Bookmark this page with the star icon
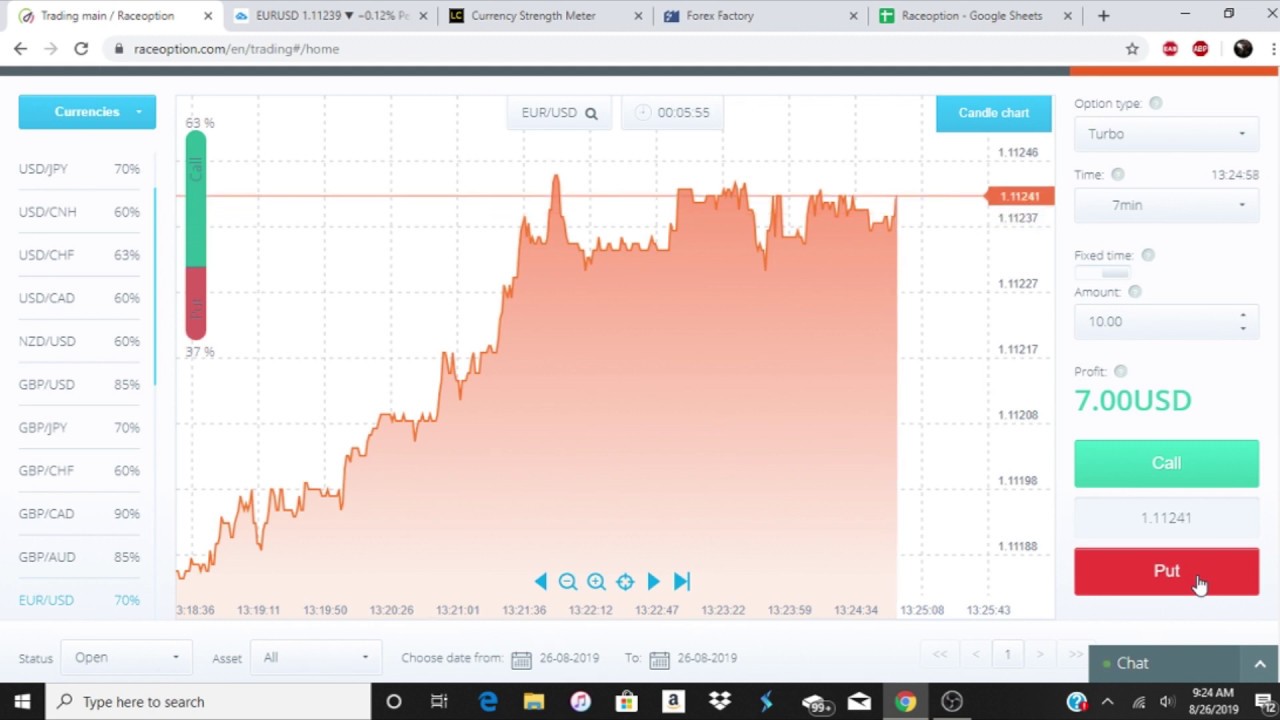This screenshot has height=720, width=1280. coord(1132,48)
